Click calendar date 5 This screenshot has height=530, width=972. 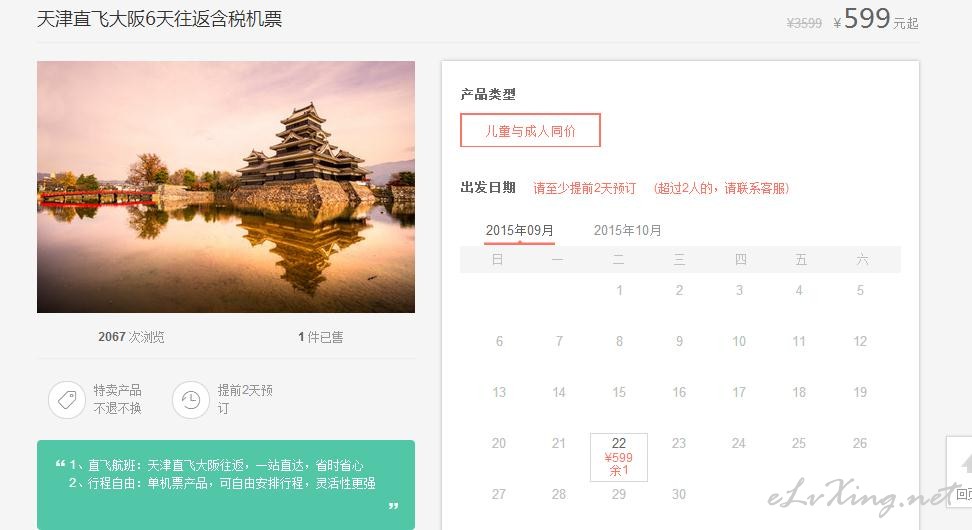tap(860, 290)
